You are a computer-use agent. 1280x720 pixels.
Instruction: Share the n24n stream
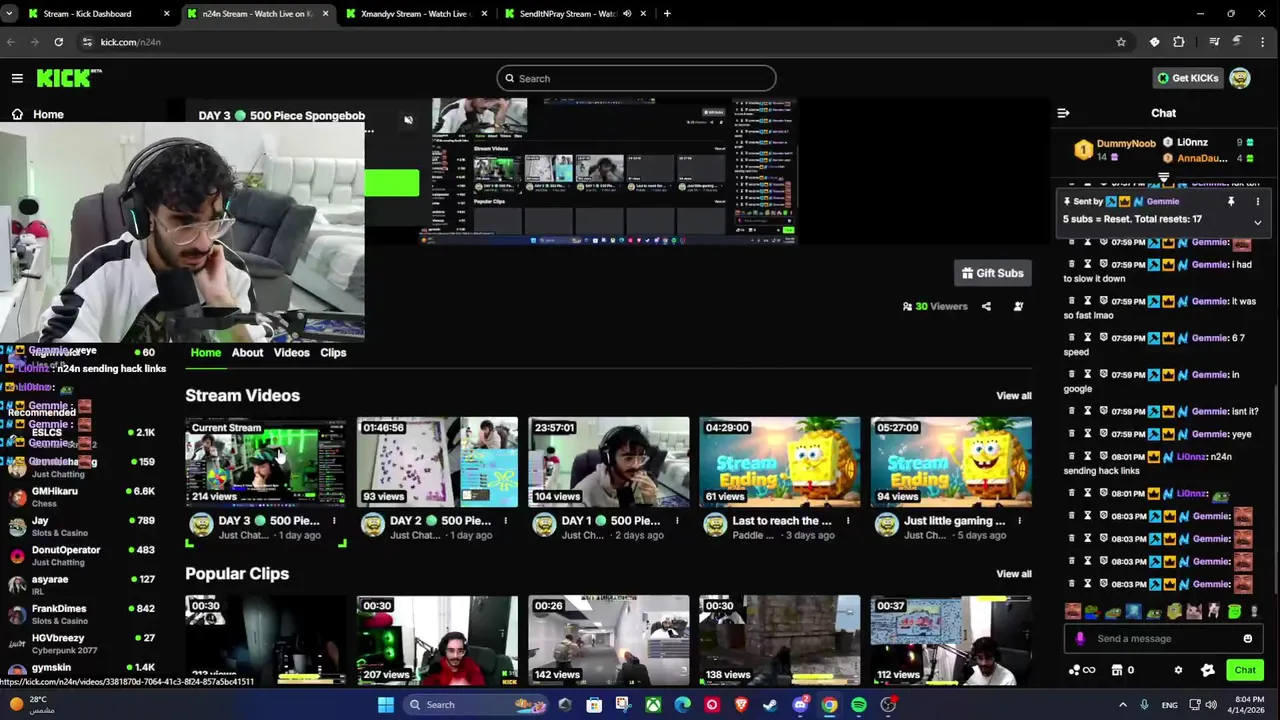pyautogui.click(x=986, y=306)
